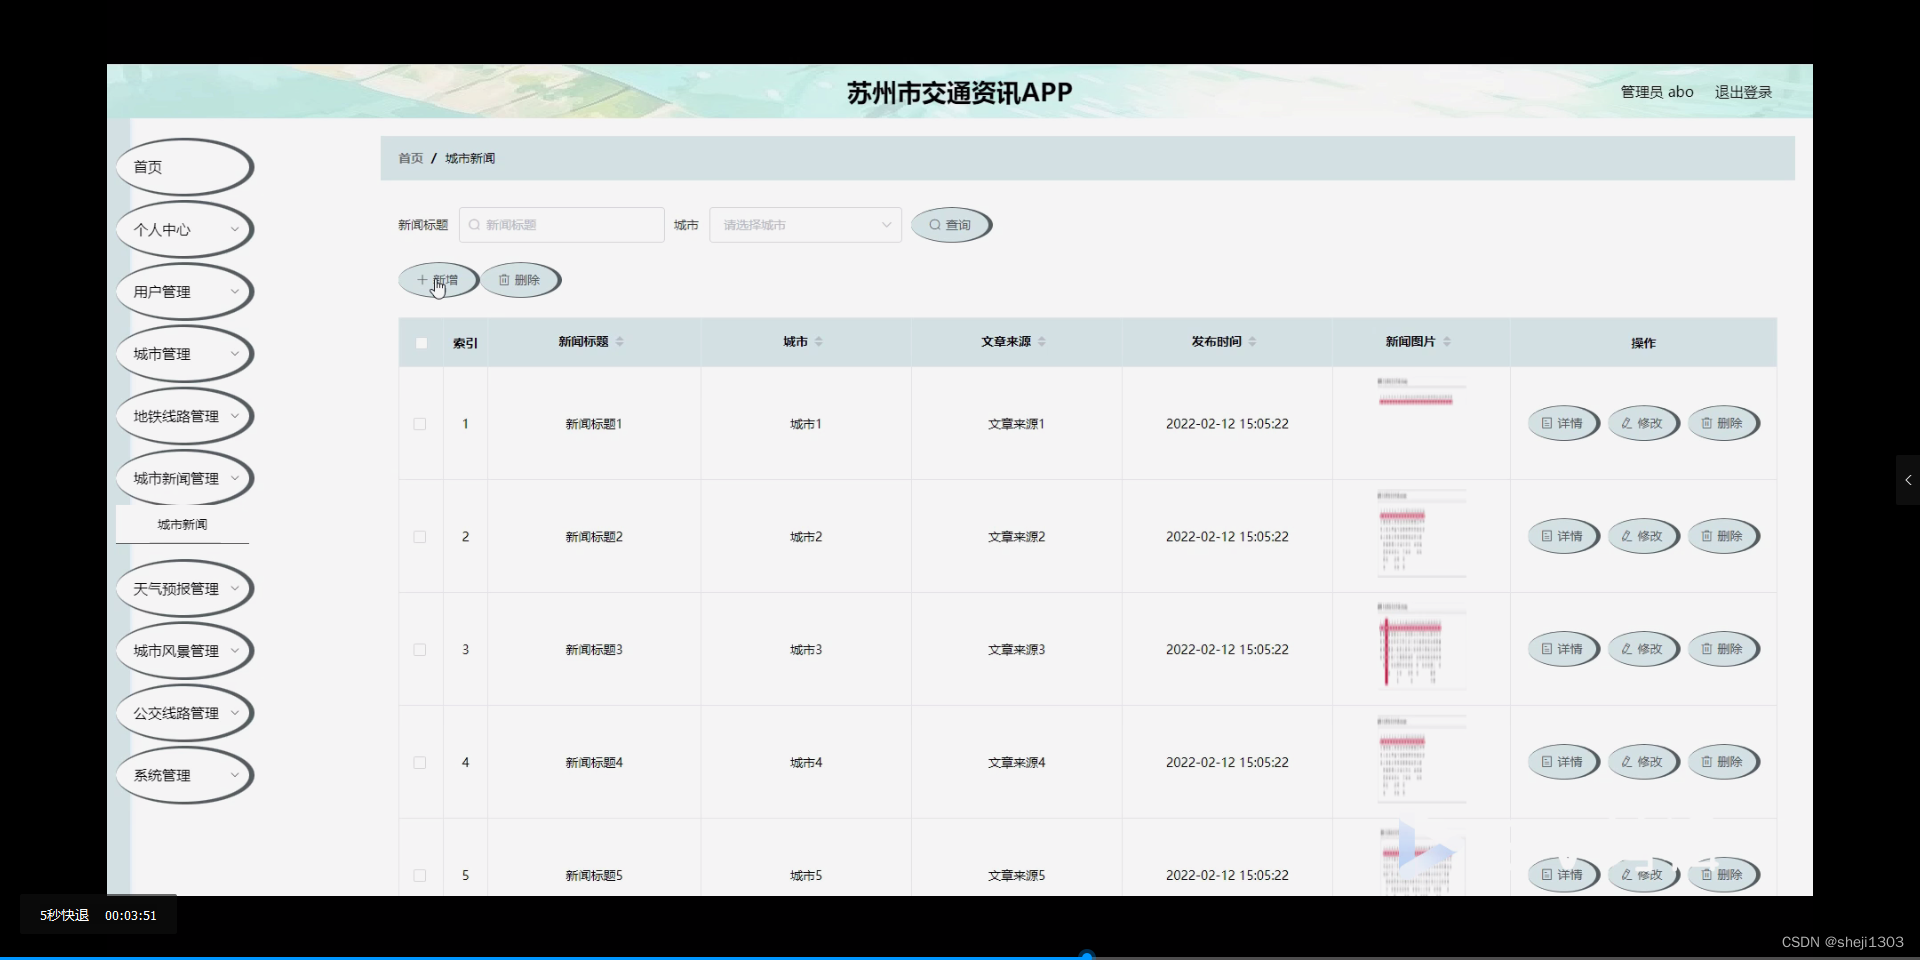Navigate to 首页 via the breadcrumb
The image size is (1920, 960).
[x=410, y=158]
